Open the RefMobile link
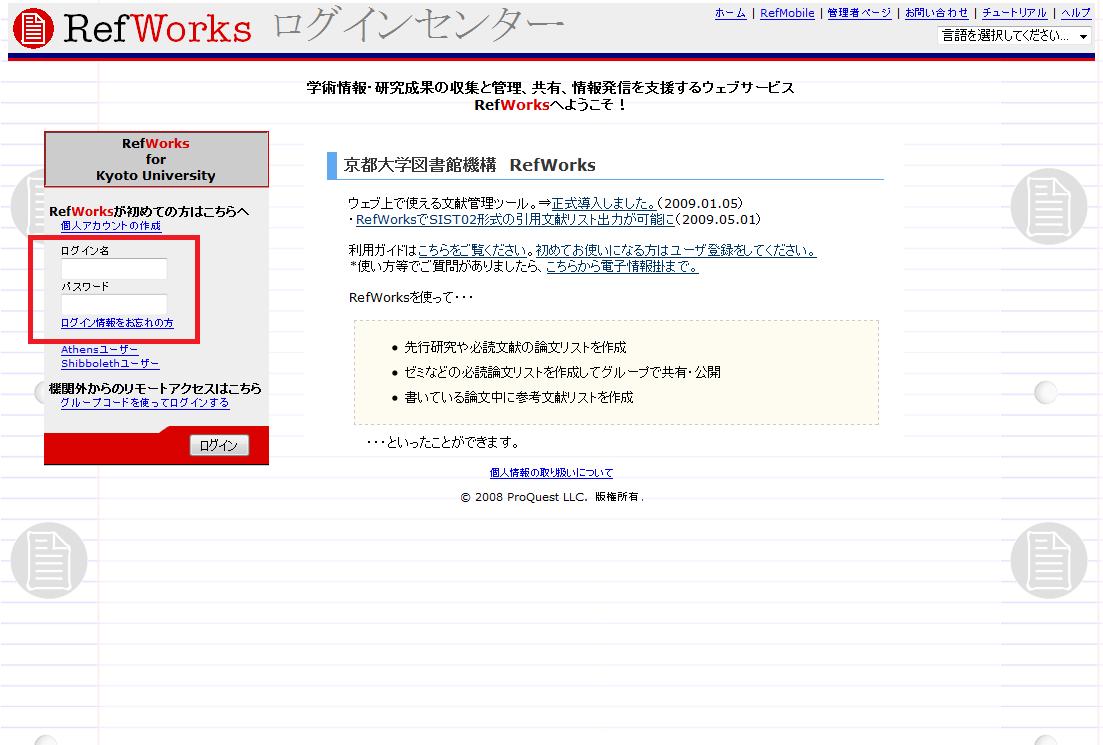 coord(787,13)
